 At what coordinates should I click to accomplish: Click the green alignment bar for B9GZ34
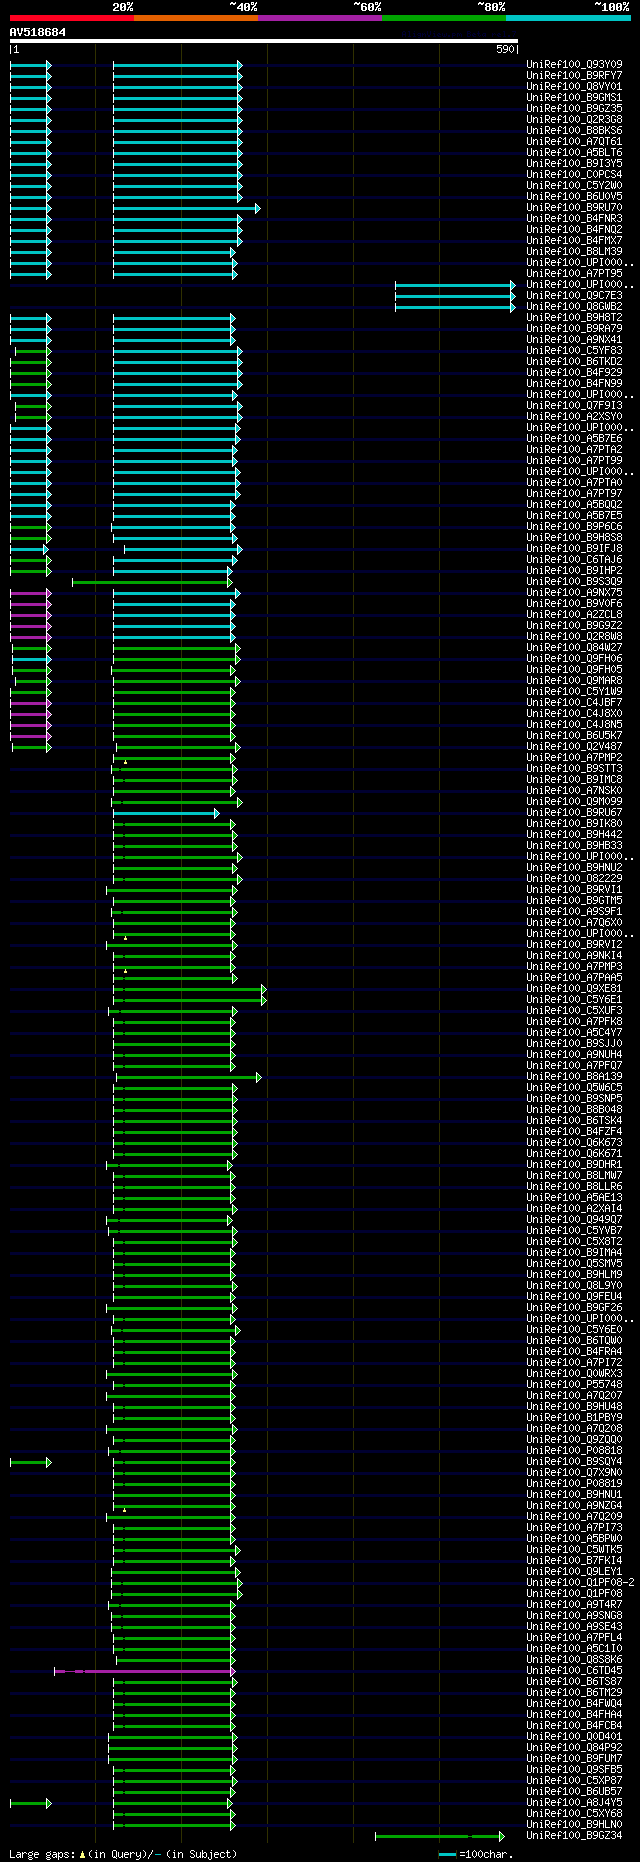click(x=440, y=1836)
